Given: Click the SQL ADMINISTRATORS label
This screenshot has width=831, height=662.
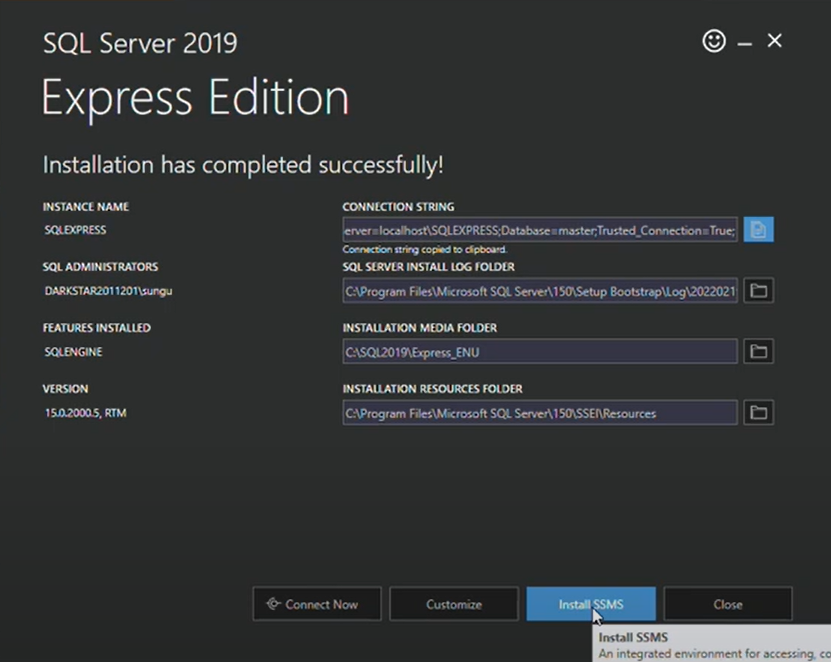Looking at the screenshot, I should coord(100,267).
